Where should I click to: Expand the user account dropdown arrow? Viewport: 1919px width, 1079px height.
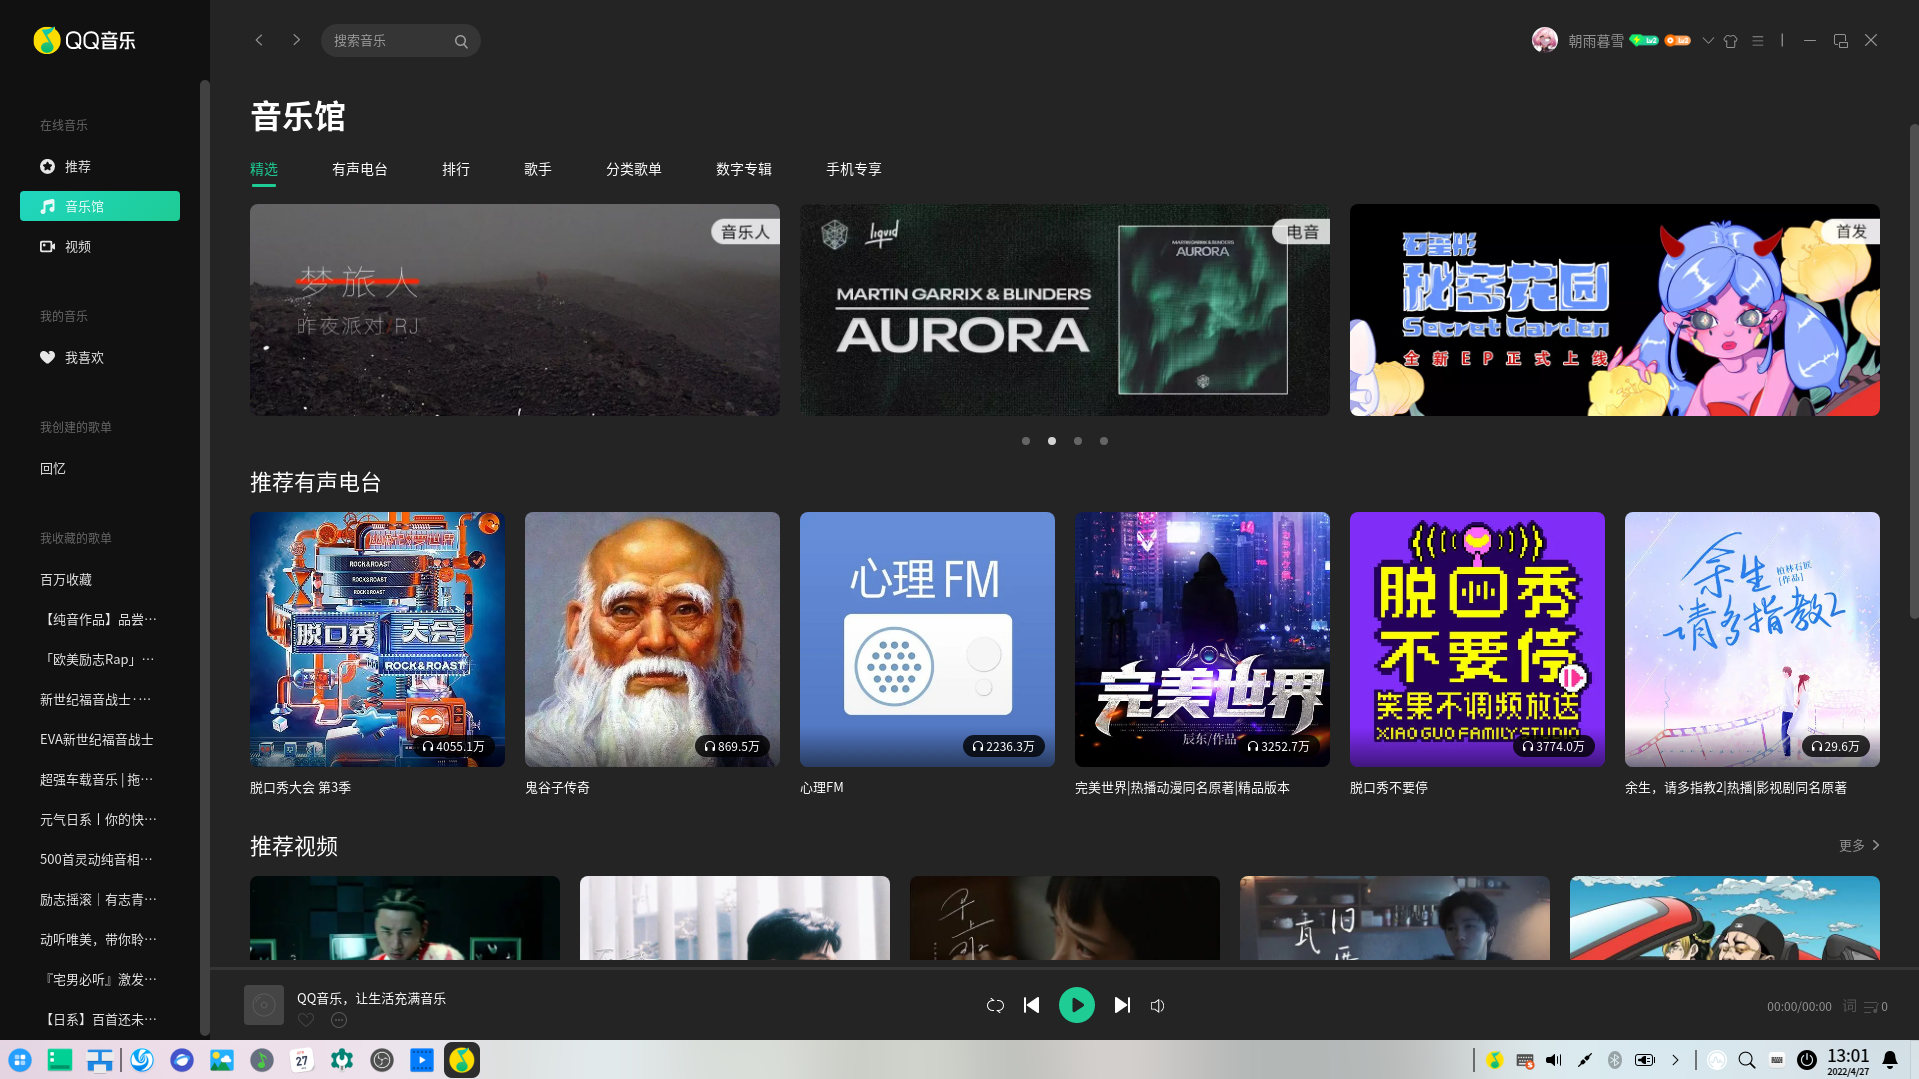[x=1708, y=41]
